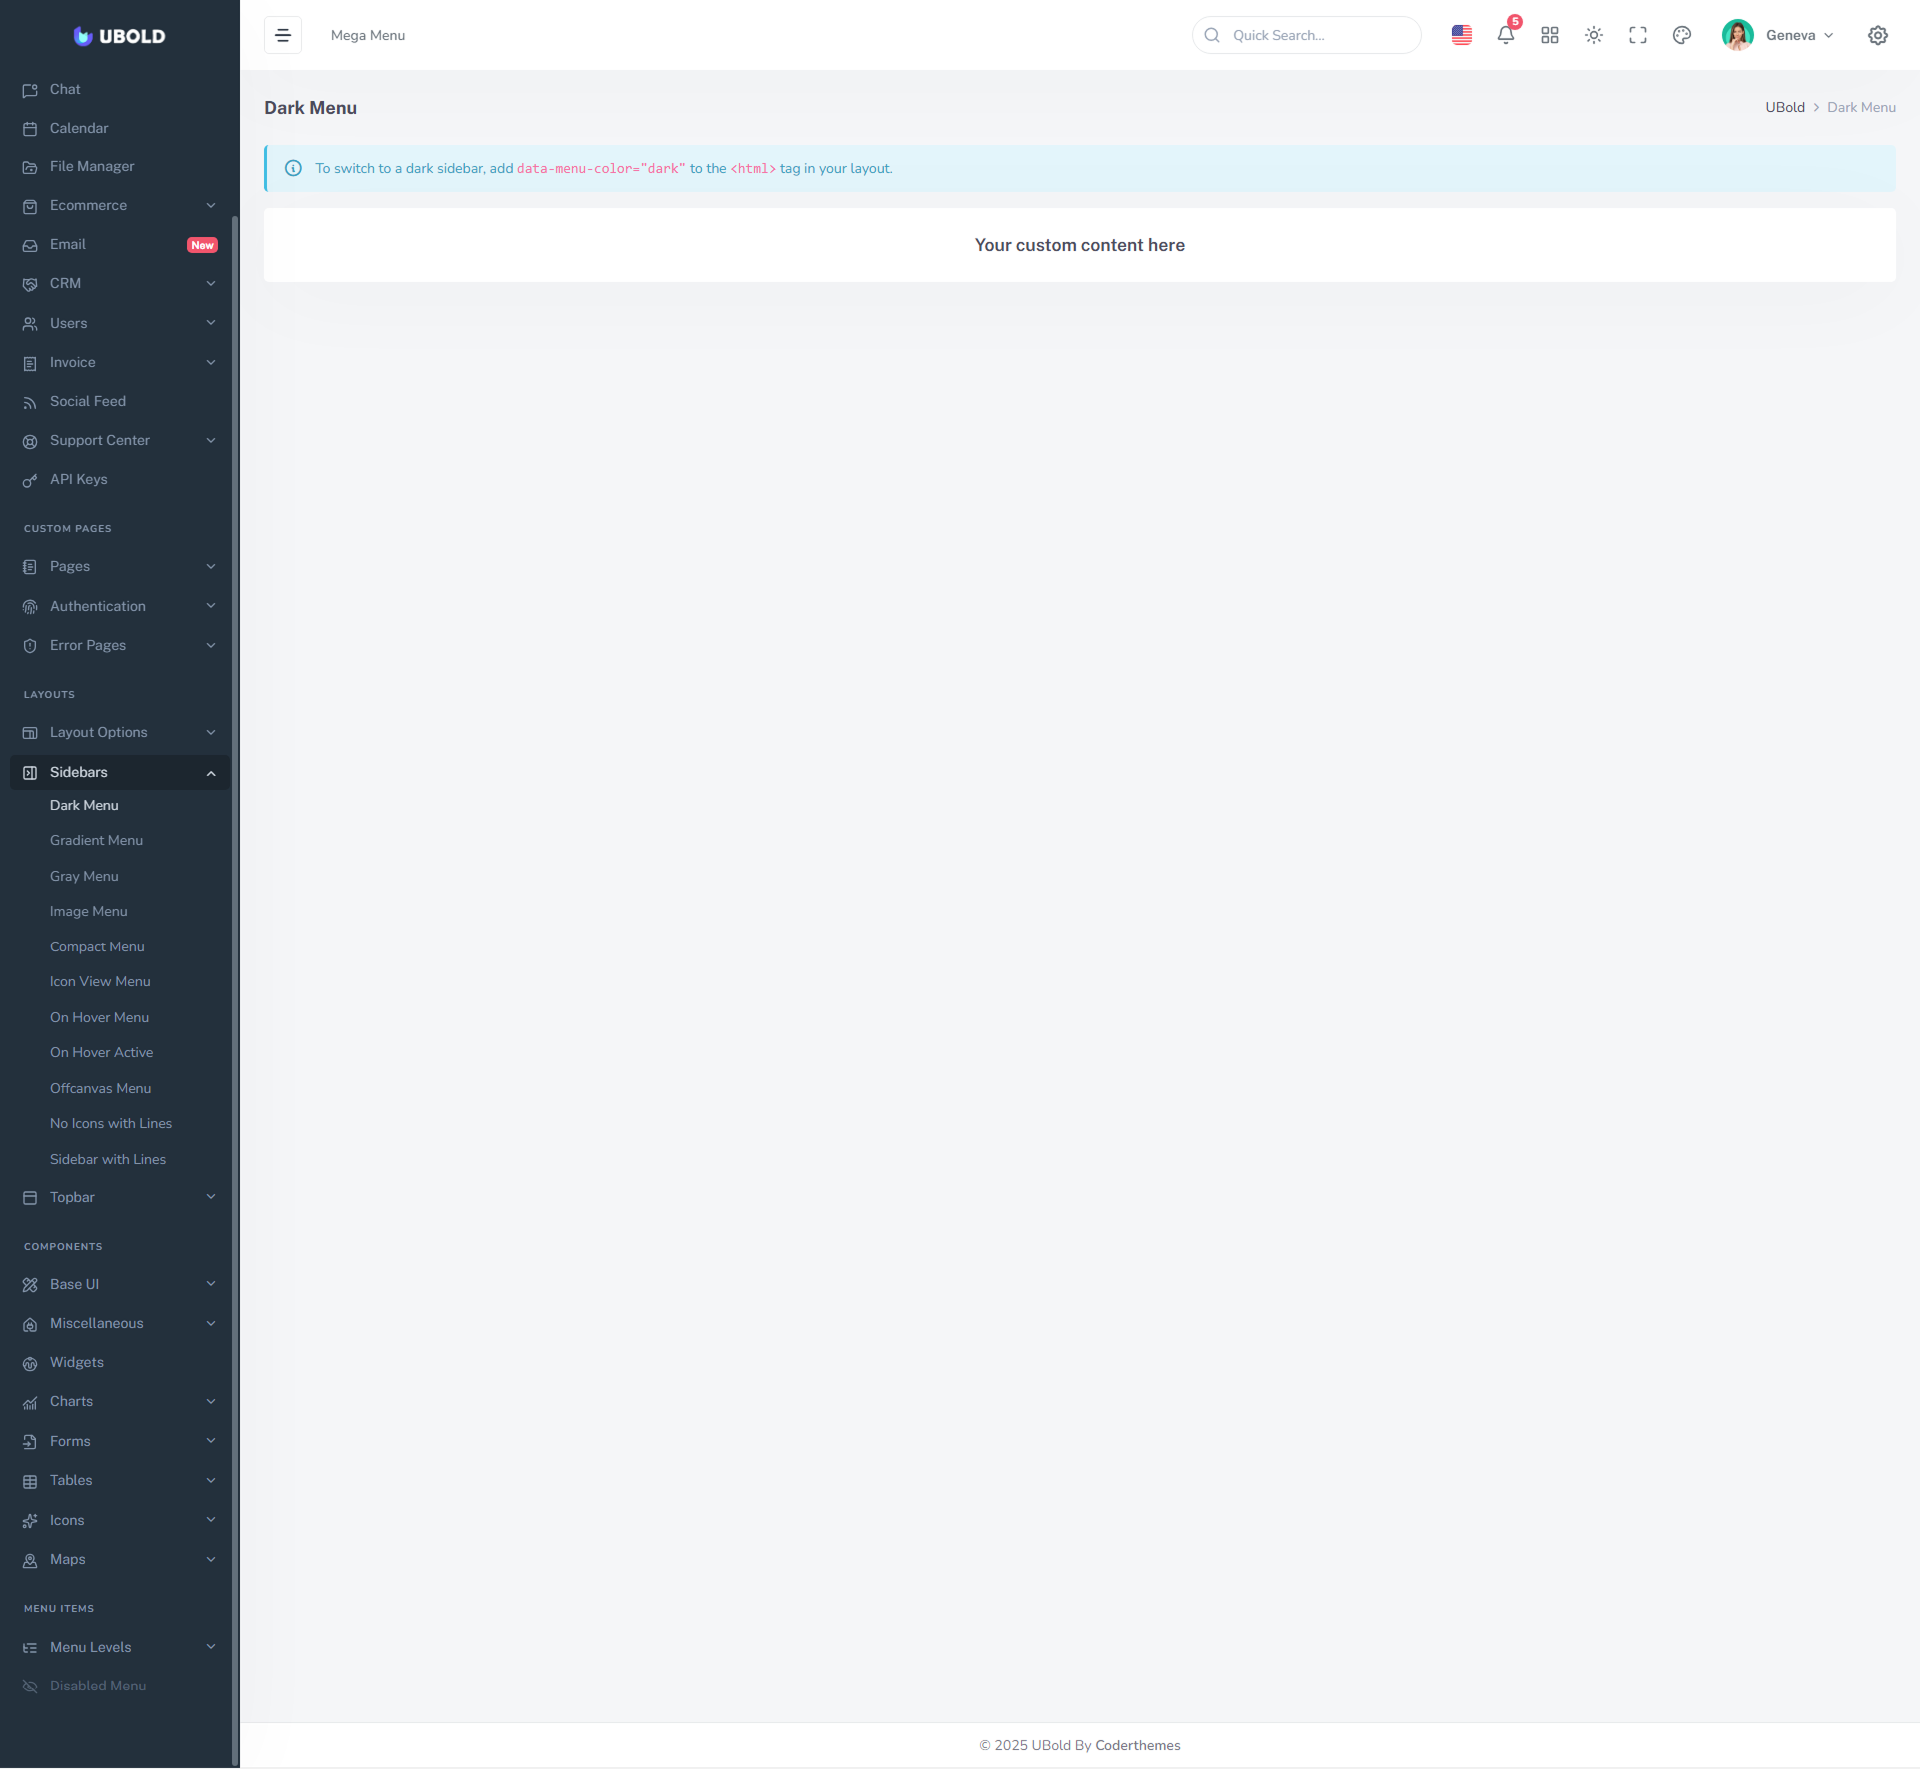The width and height of the screenshot is (1920, 1770).
Task: Click the Ecommerce basket icon
Action: point(30,206)
